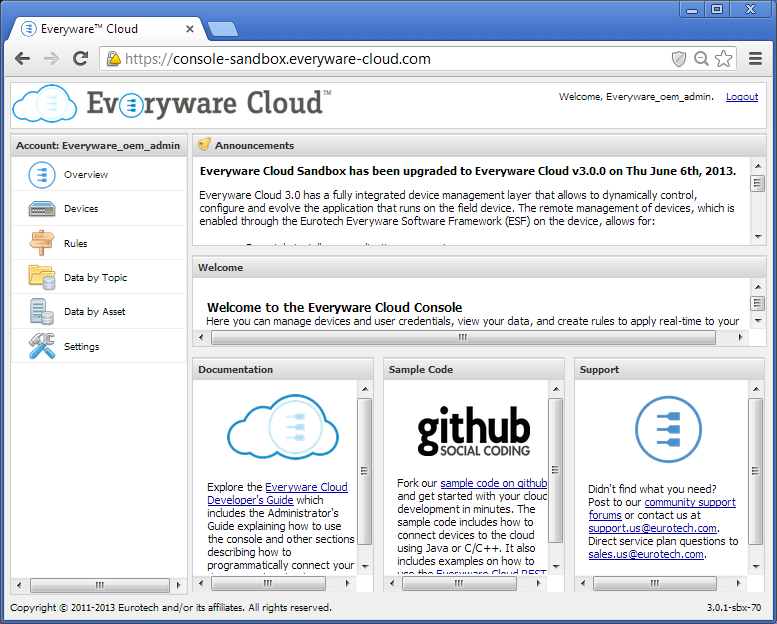Click Support panel horizontal scrollbar thumb

(655, 583)
